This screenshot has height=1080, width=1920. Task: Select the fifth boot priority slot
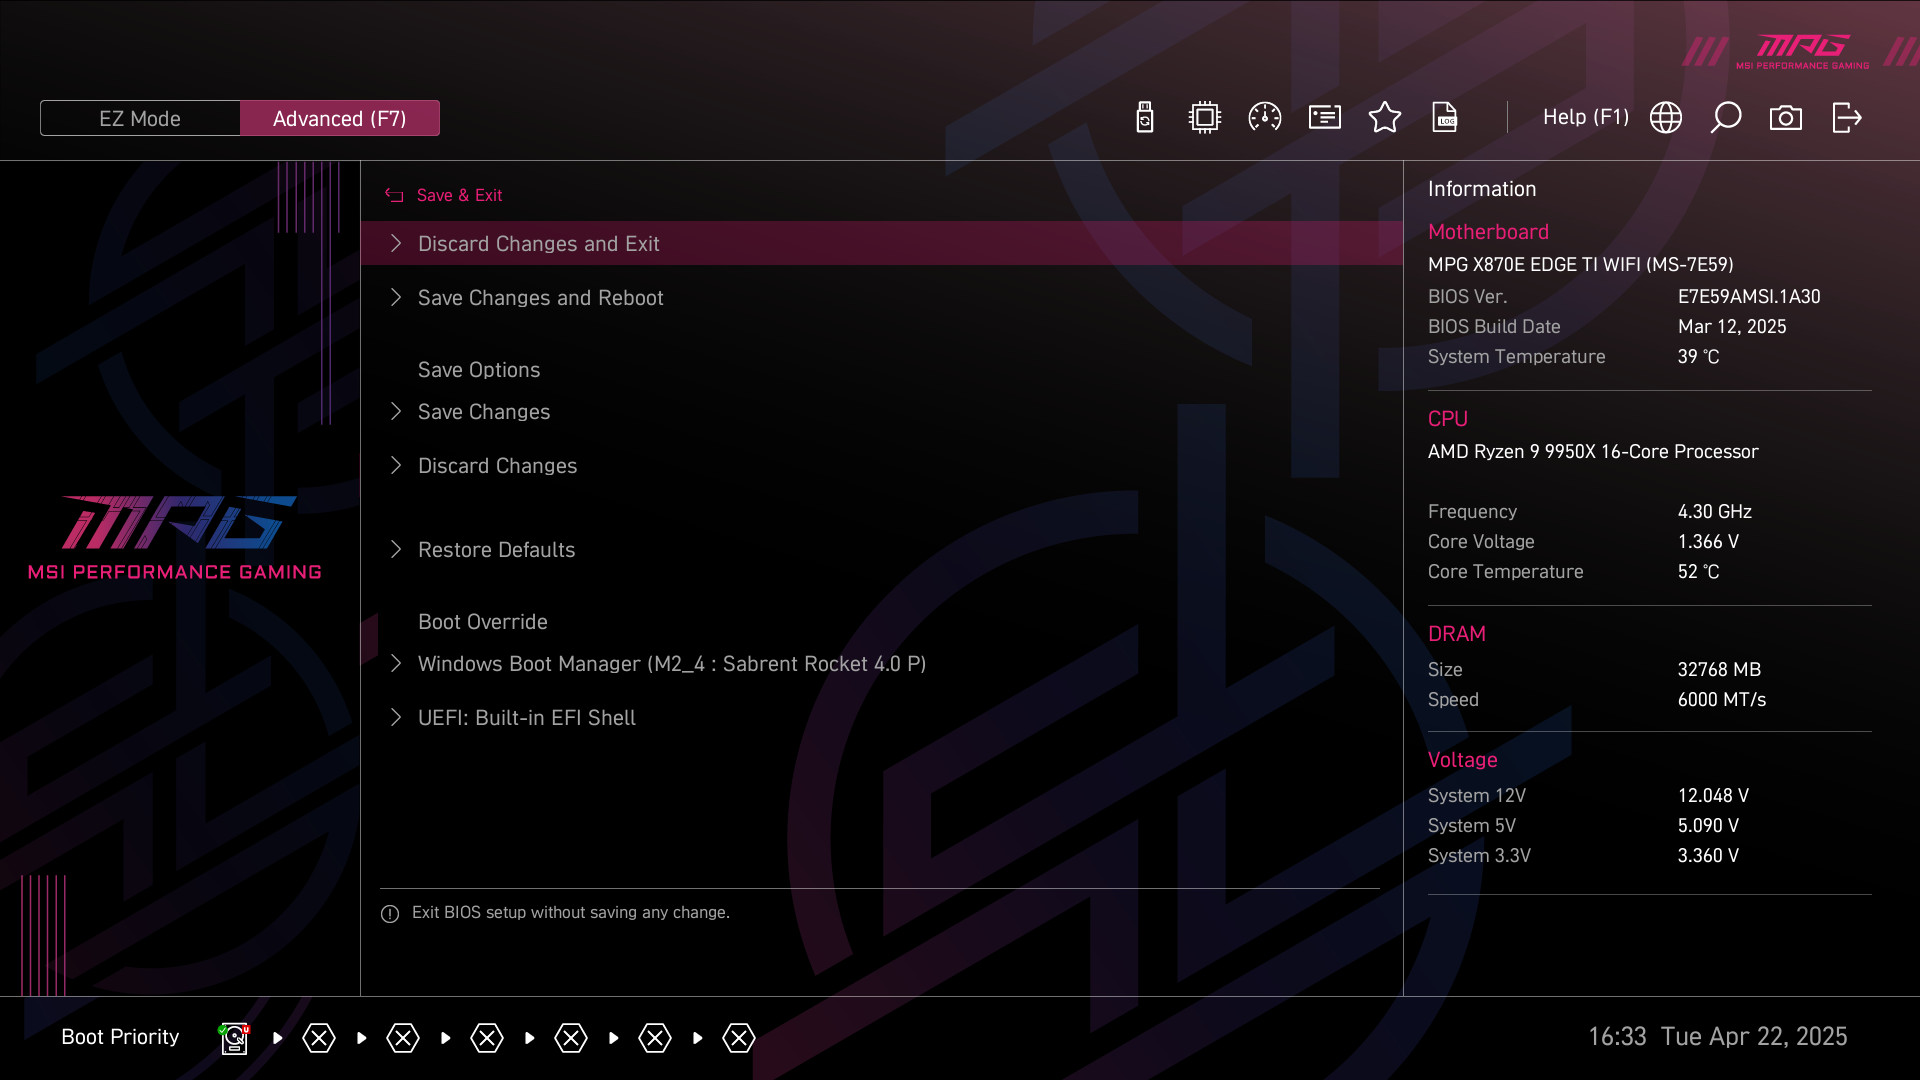[571, 1038]
